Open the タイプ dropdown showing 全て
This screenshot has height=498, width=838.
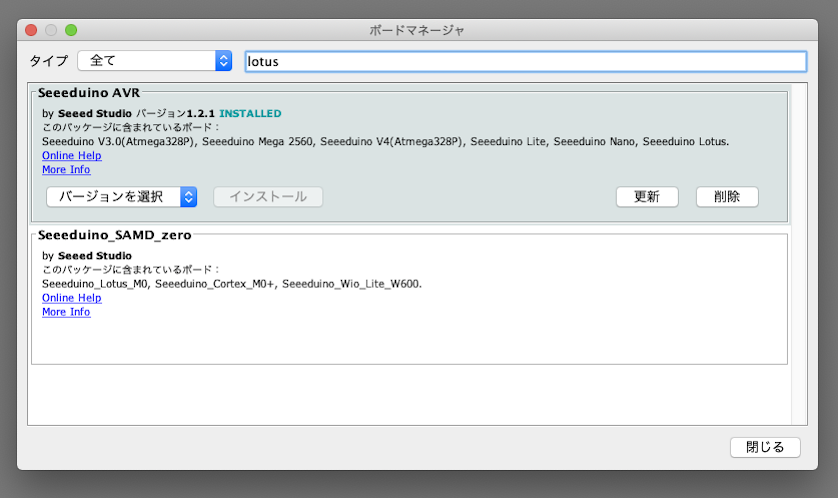click(x=154, y=61)
